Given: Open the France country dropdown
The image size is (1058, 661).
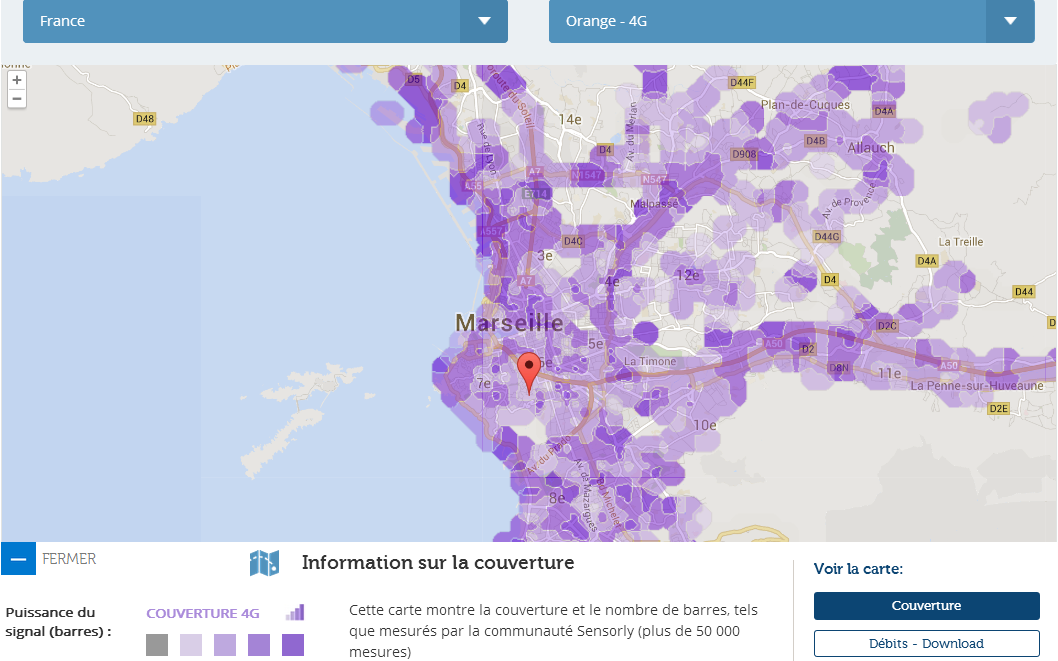Looking at the screenshot, I should (x=265, y=21).
